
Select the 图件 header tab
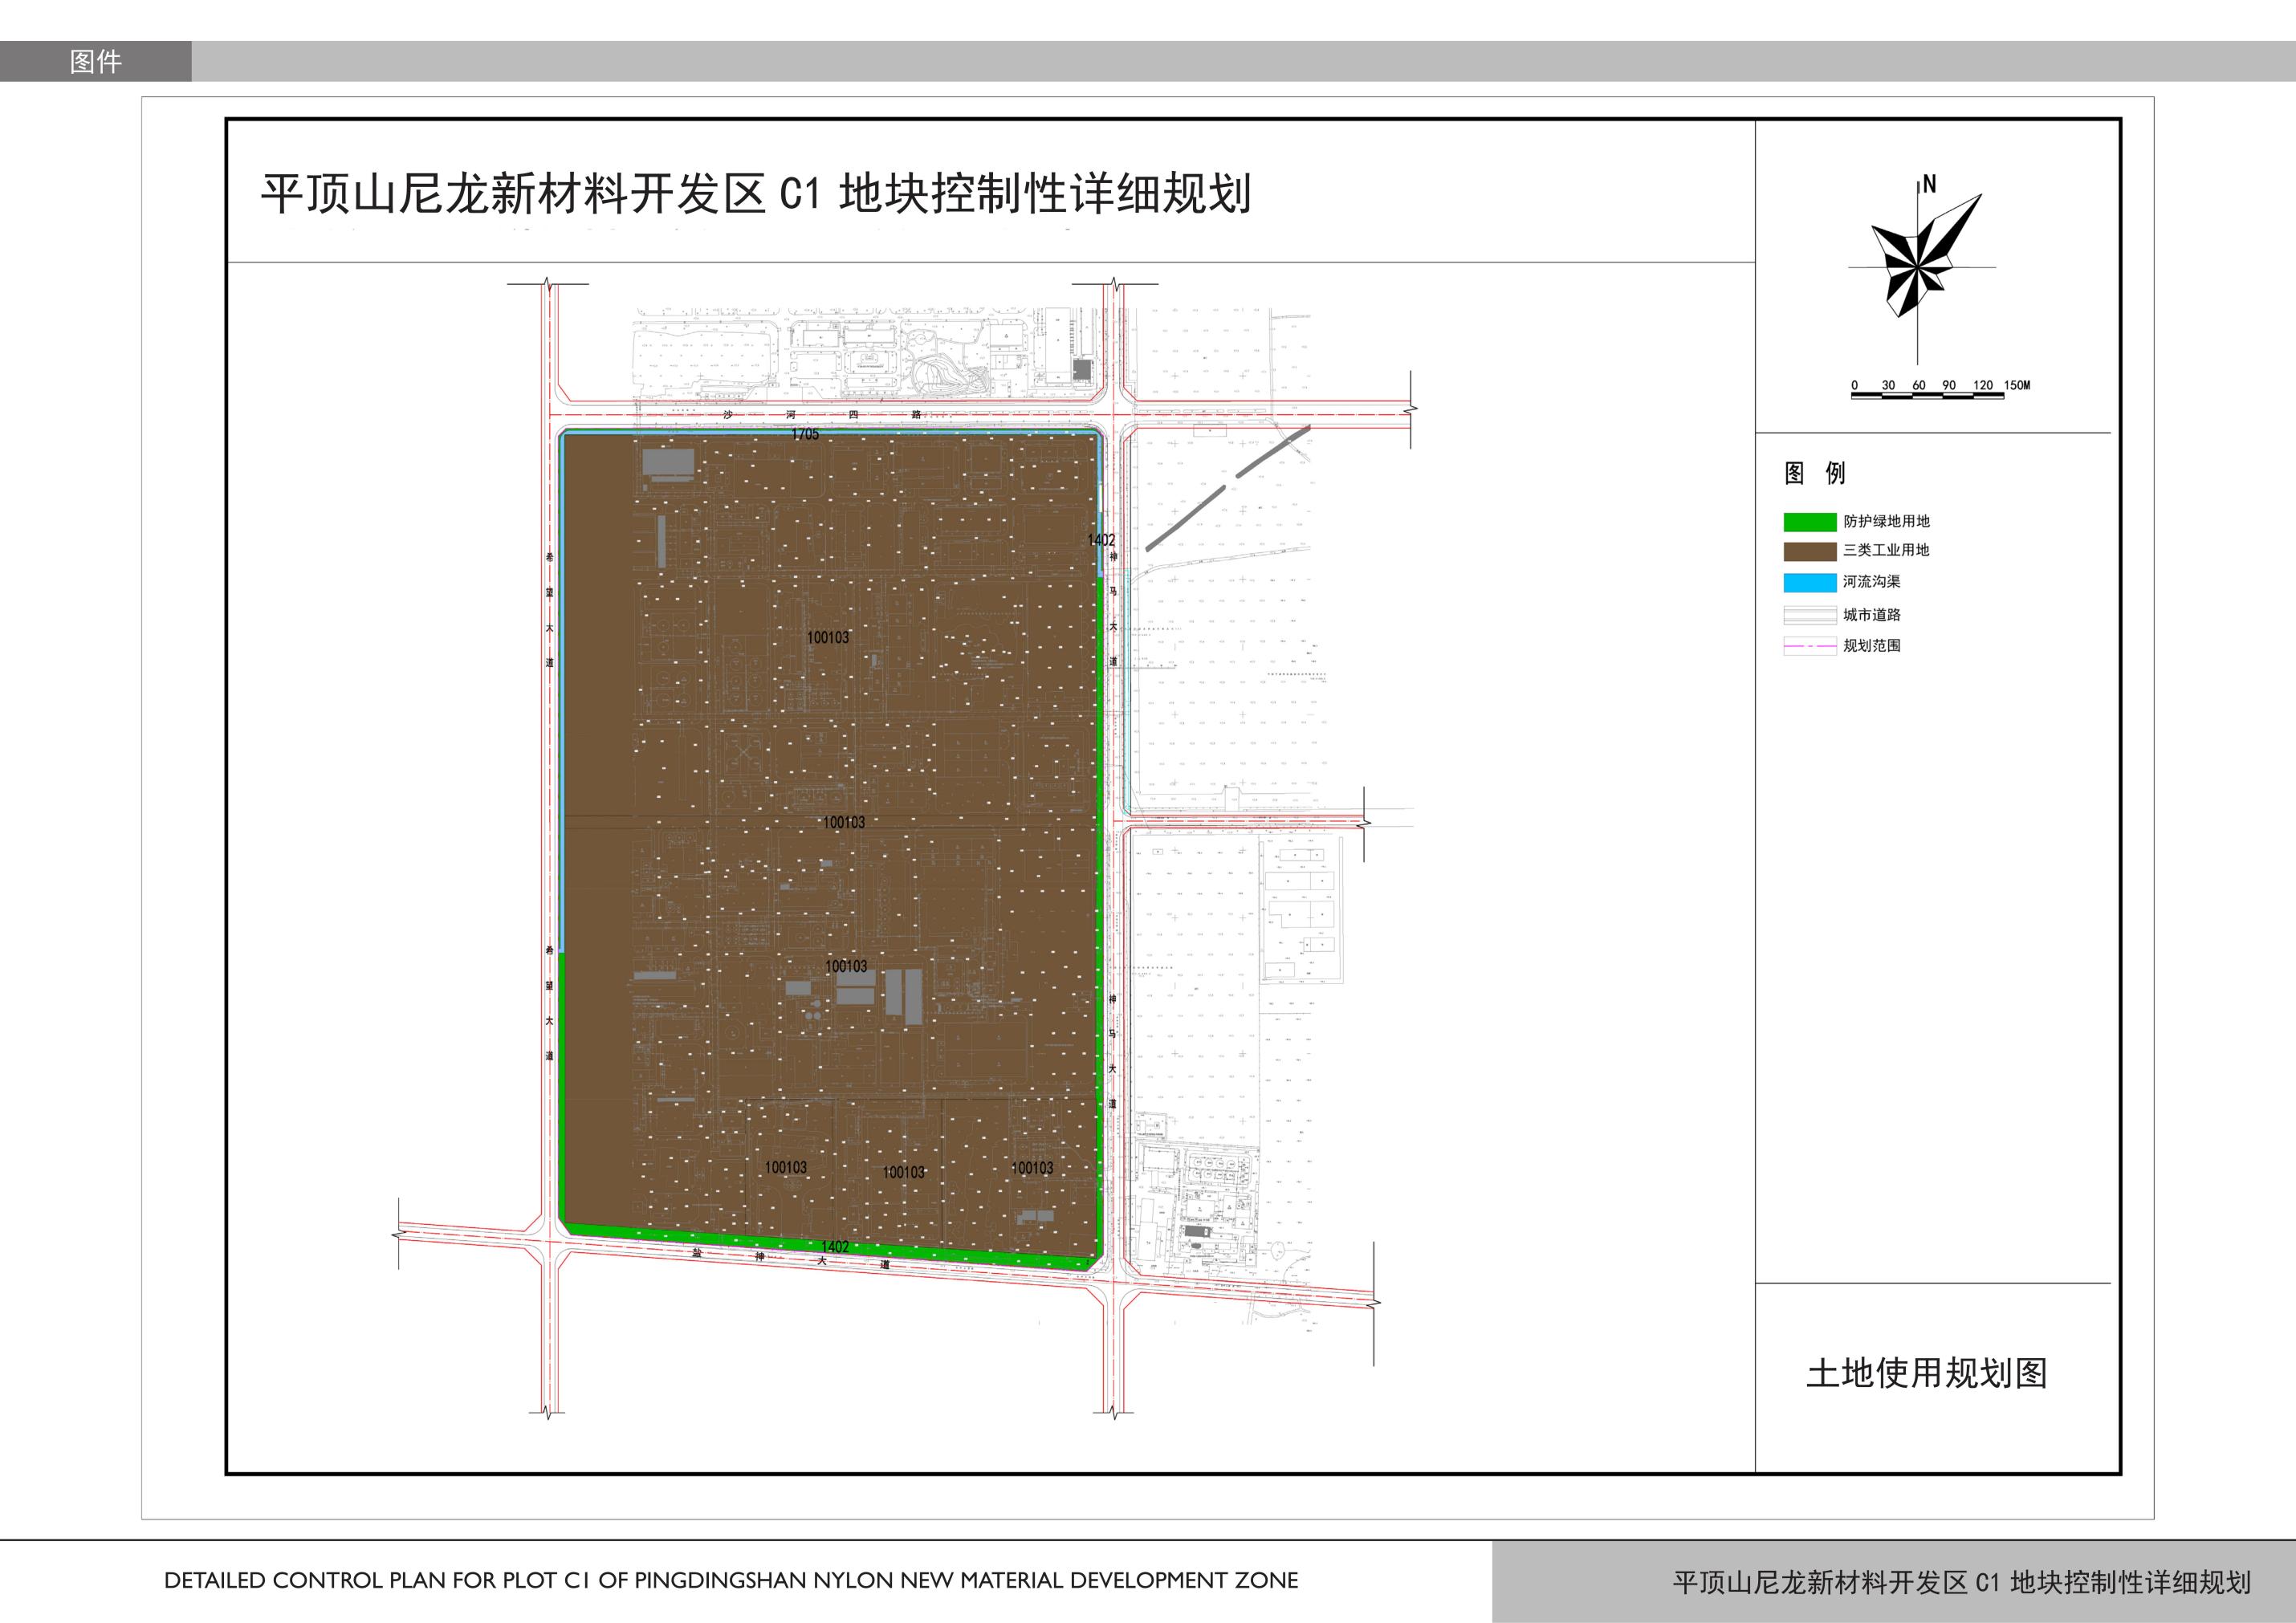tap(96, 61)
